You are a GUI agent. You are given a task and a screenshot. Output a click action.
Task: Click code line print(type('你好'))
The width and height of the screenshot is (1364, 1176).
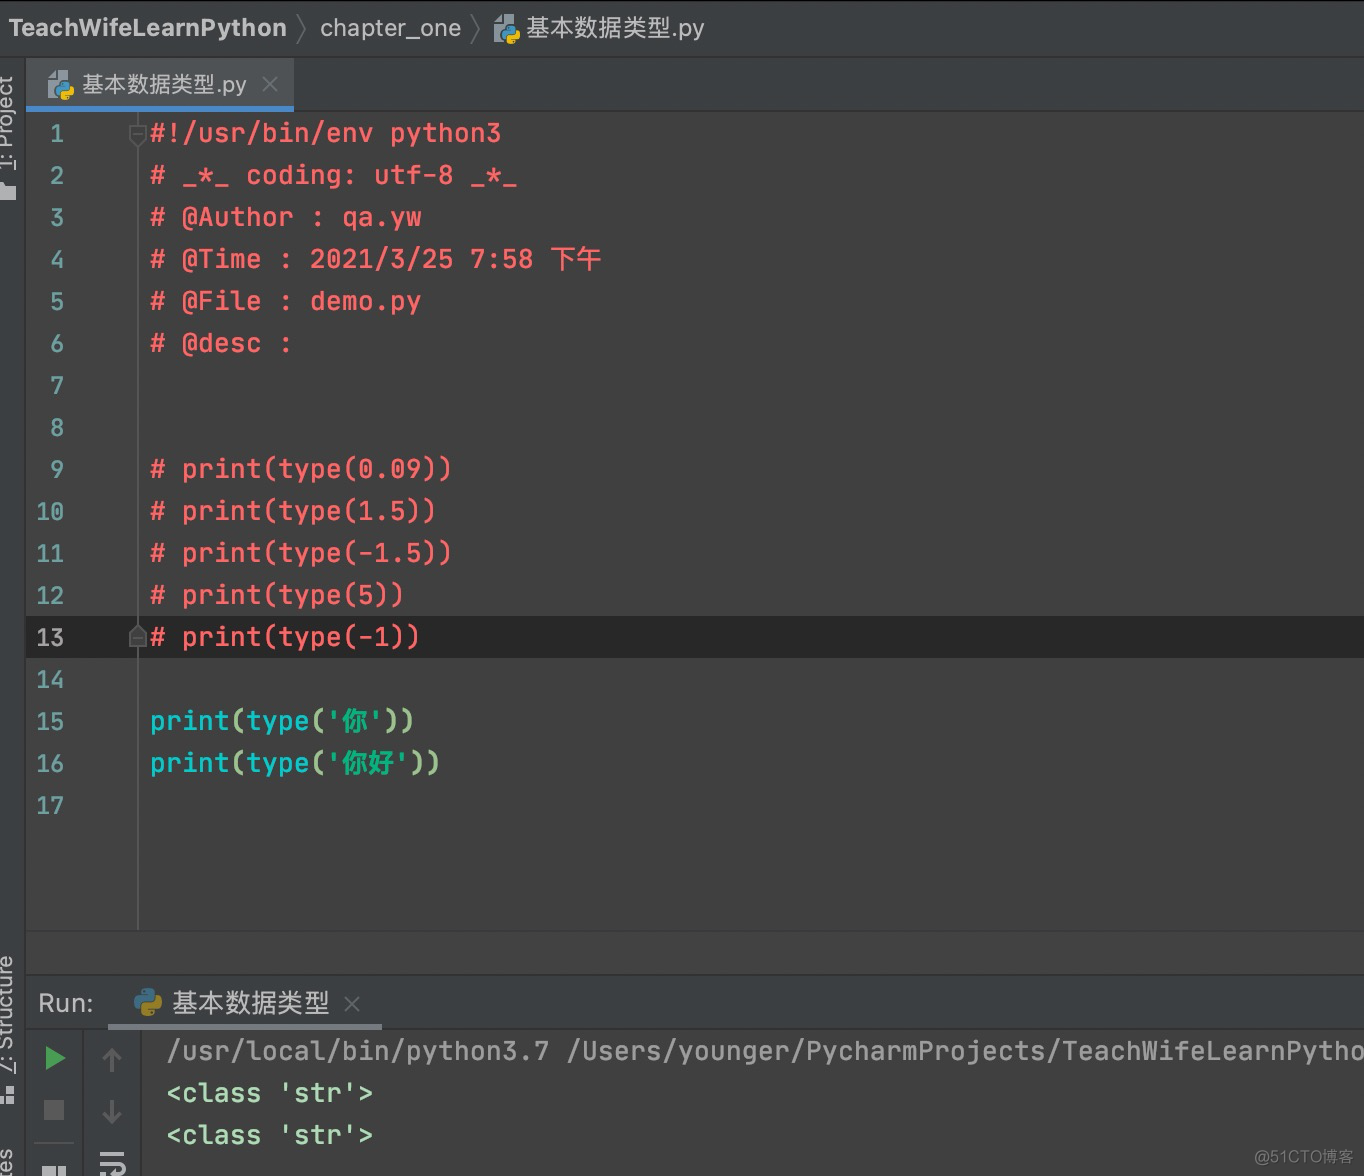click(x=295, y=764)
